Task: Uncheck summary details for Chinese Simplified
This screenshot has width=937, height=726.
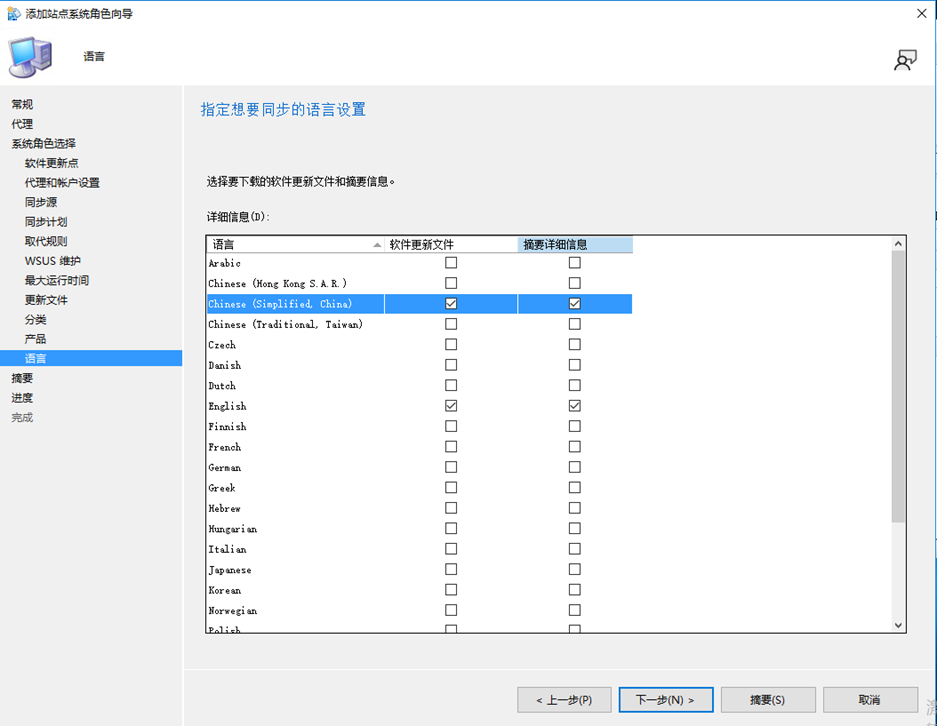Action: pyautogui.click(x=575, y=304)
